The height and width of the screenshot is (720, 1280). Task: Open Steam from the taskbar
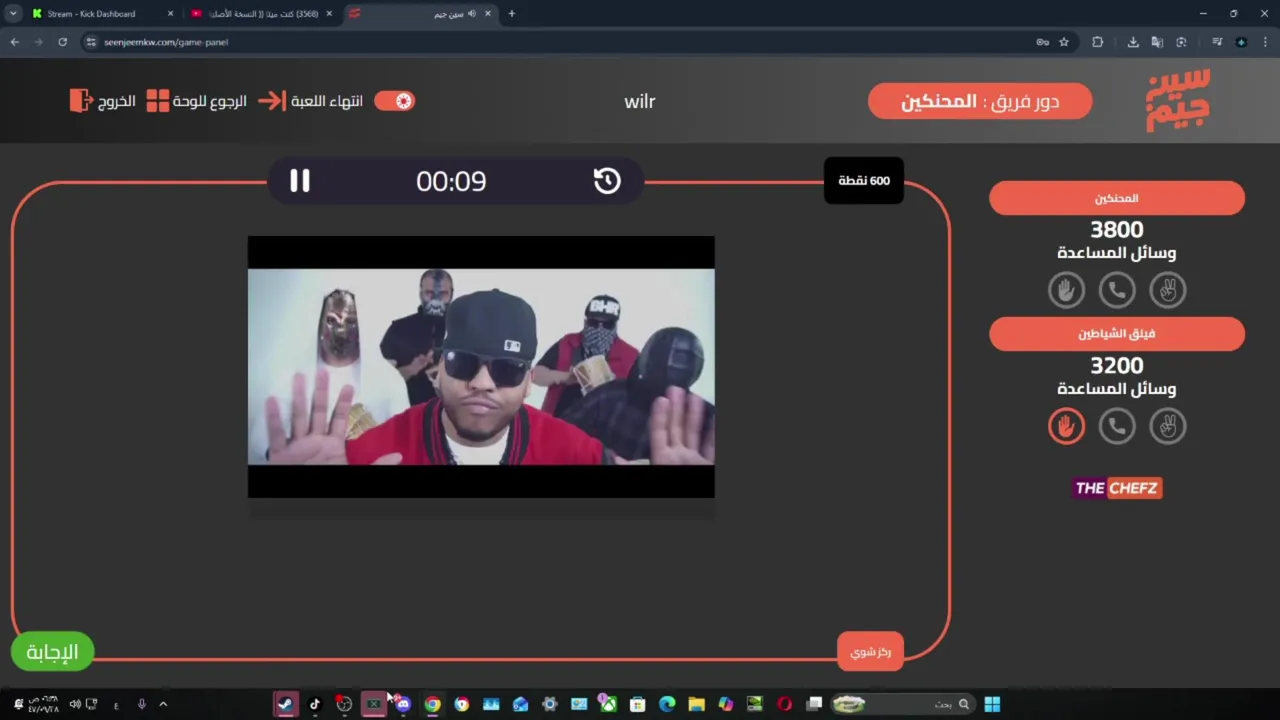click(286, 704)
